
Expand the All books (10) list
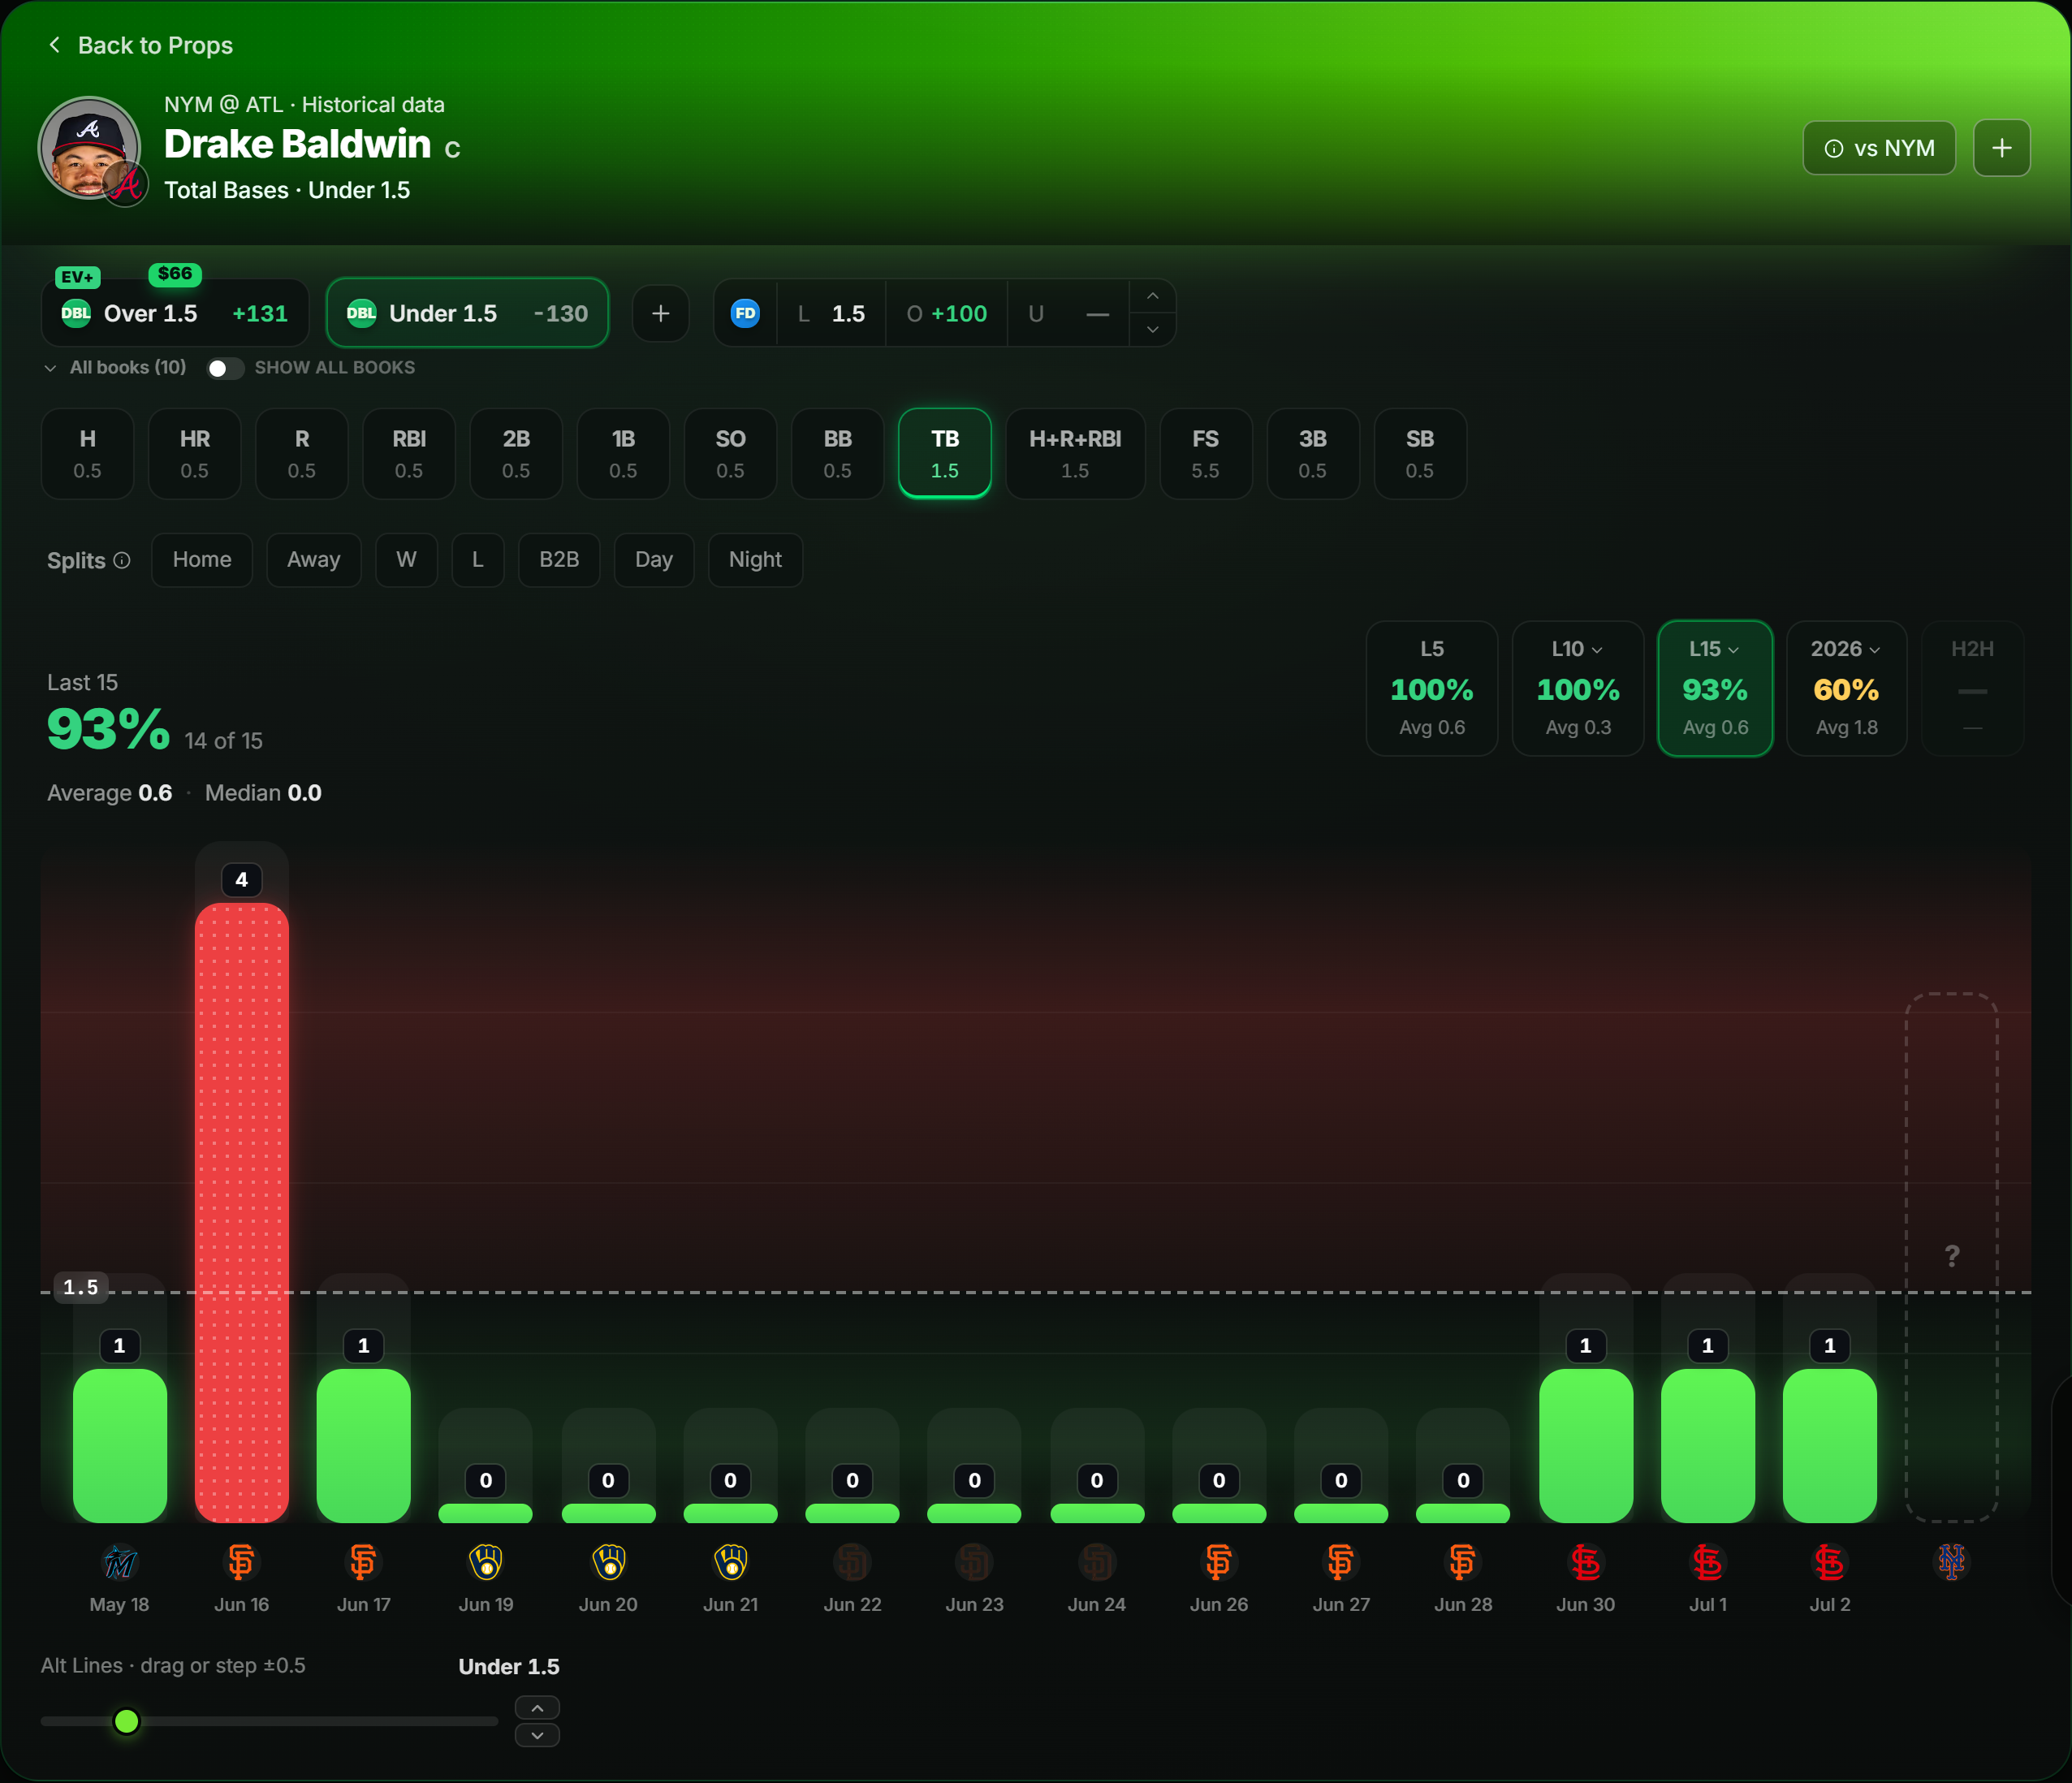pyautogui.click(x=115, y=368)
